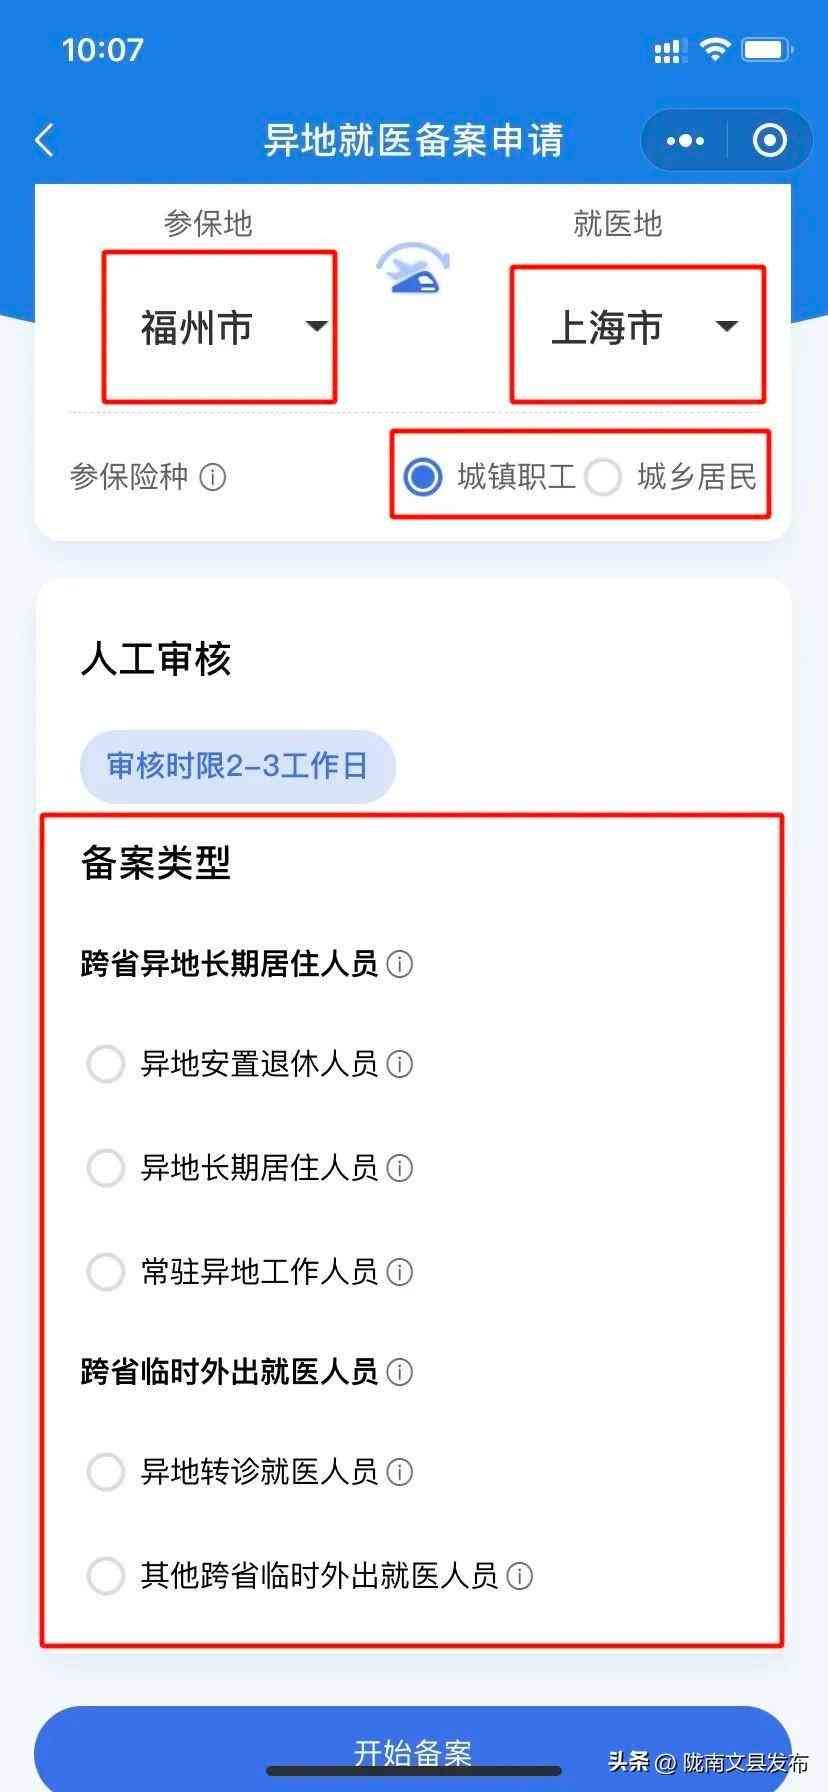828x1792 pixels.
Task: Select 城乡居民 insurance type
Action: point(604,477)
